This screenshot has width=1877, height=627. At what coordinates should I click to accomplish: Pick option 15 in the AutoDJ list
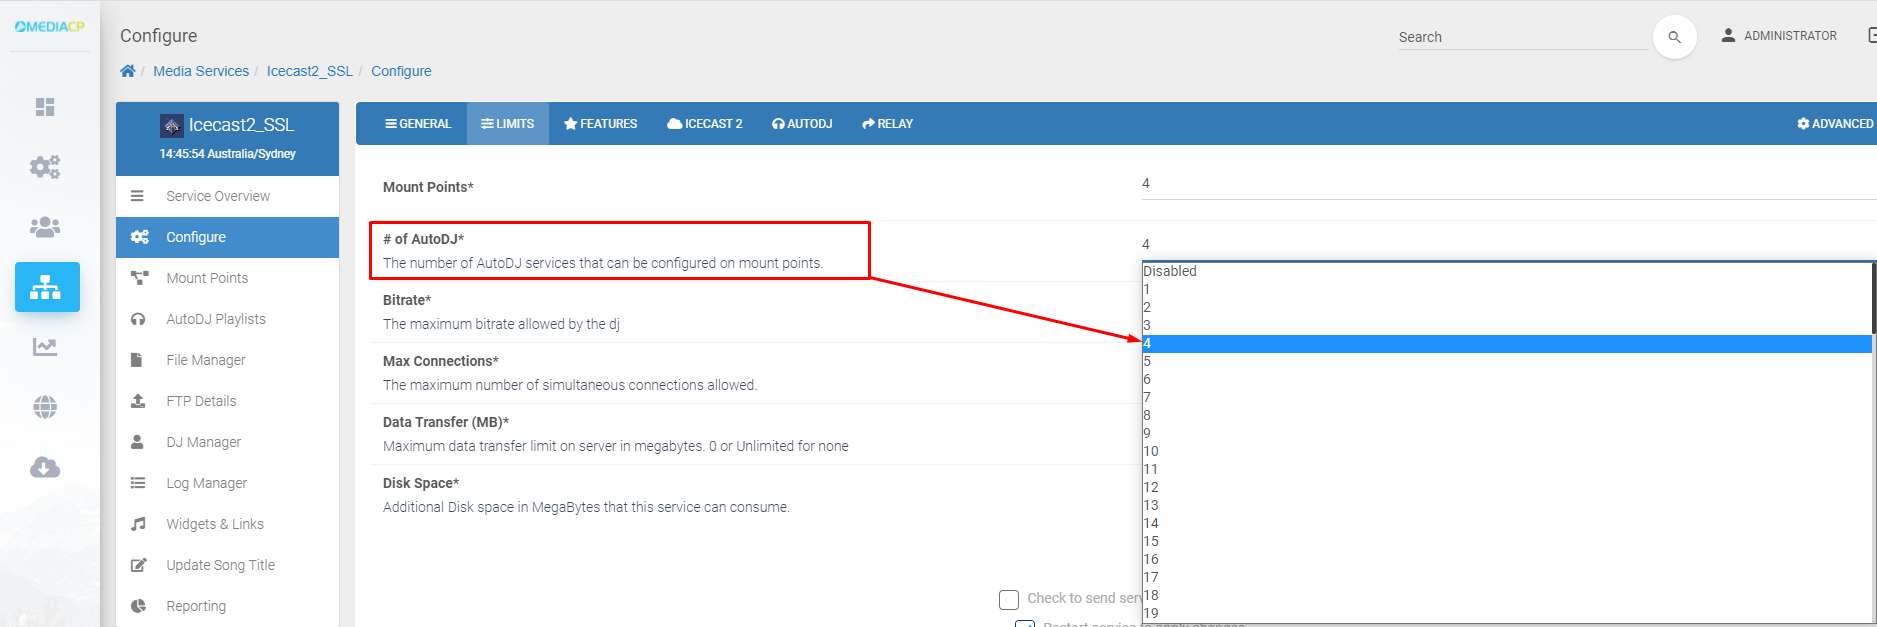(1507, 541)
